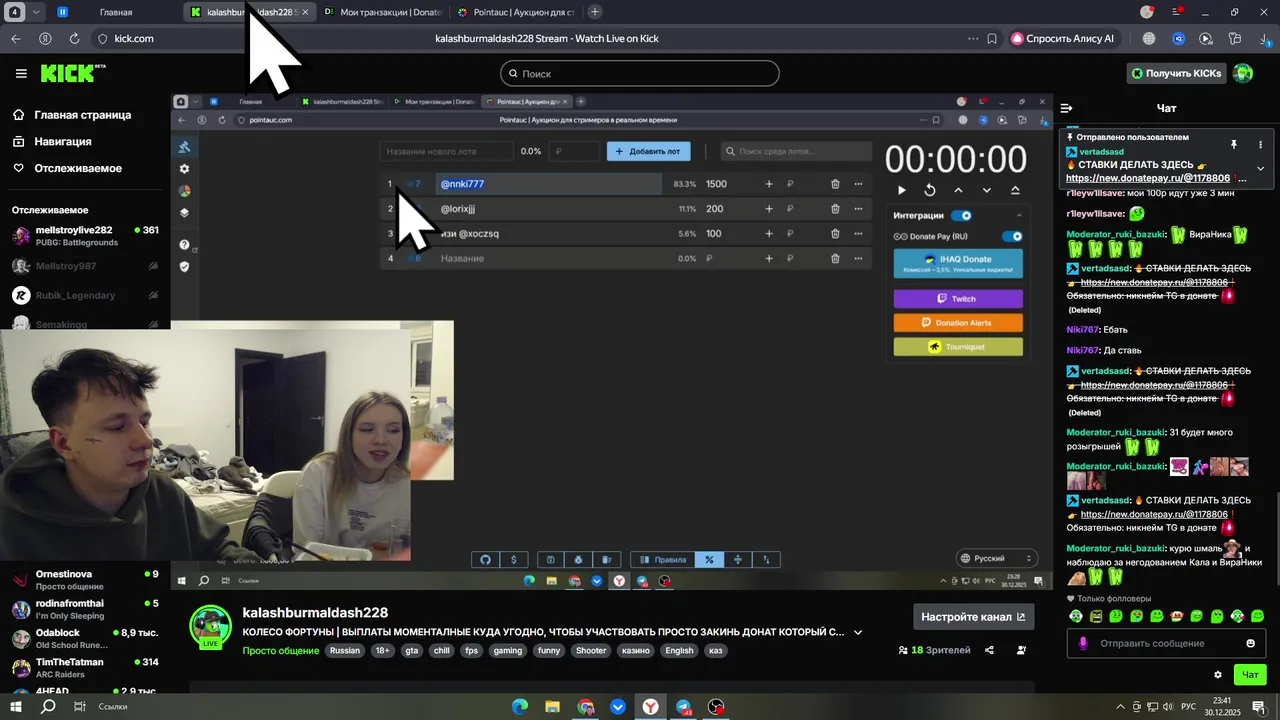The height and width of the screenshot is (720, 1280).
Task: Click Twitch integration button
Action: pos(958,298)
